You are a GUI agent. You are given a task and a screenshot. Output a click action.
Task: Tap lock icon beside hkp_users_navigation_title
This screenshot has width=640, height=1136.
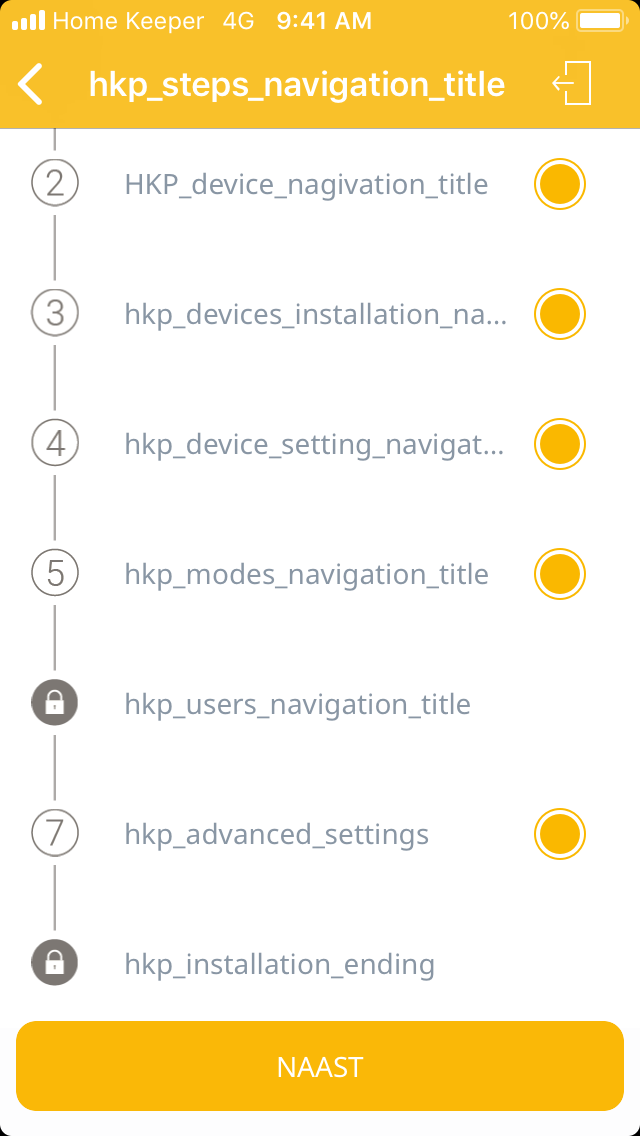[x=55, y=704]
